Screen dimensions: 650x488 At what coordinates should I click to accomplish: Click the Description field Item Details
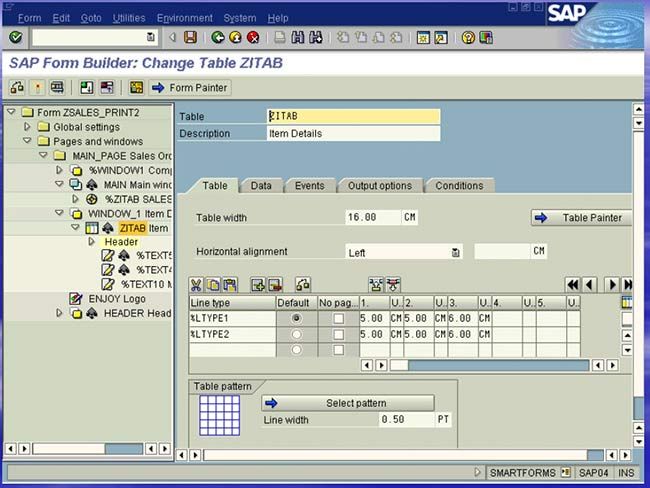pos(353,134)
